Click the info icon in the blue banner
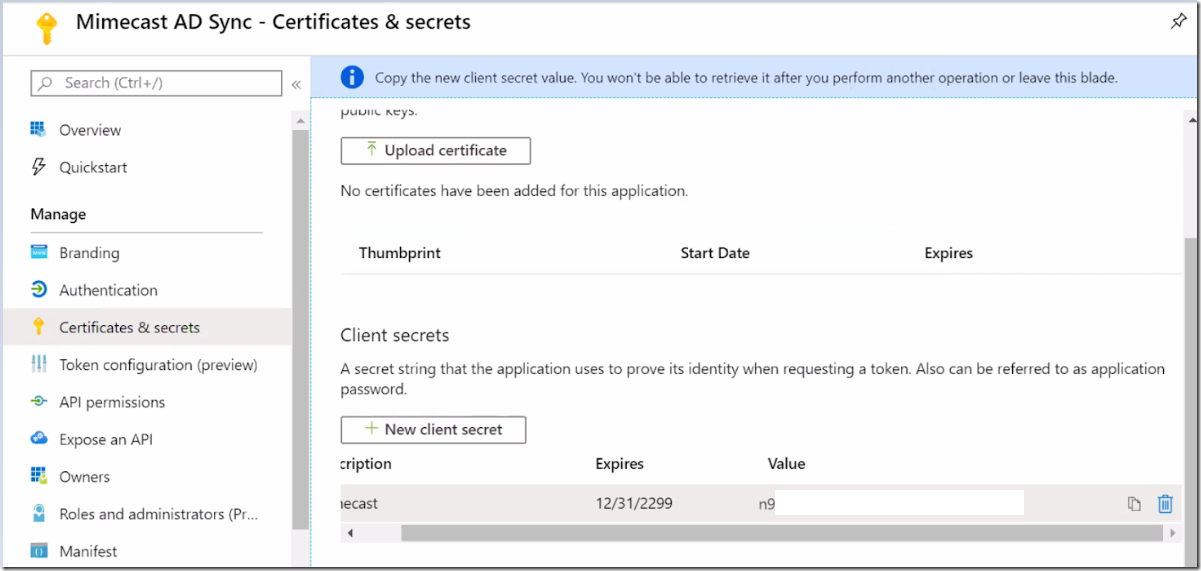 pyautogui.click(x=352, y=77)
